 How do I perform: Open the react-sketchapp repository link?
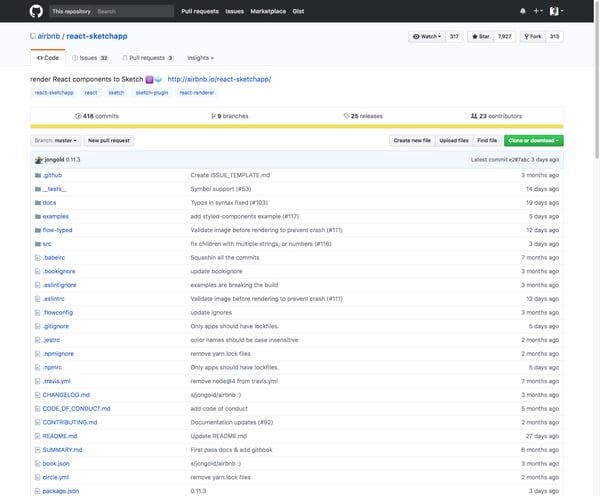97,36
